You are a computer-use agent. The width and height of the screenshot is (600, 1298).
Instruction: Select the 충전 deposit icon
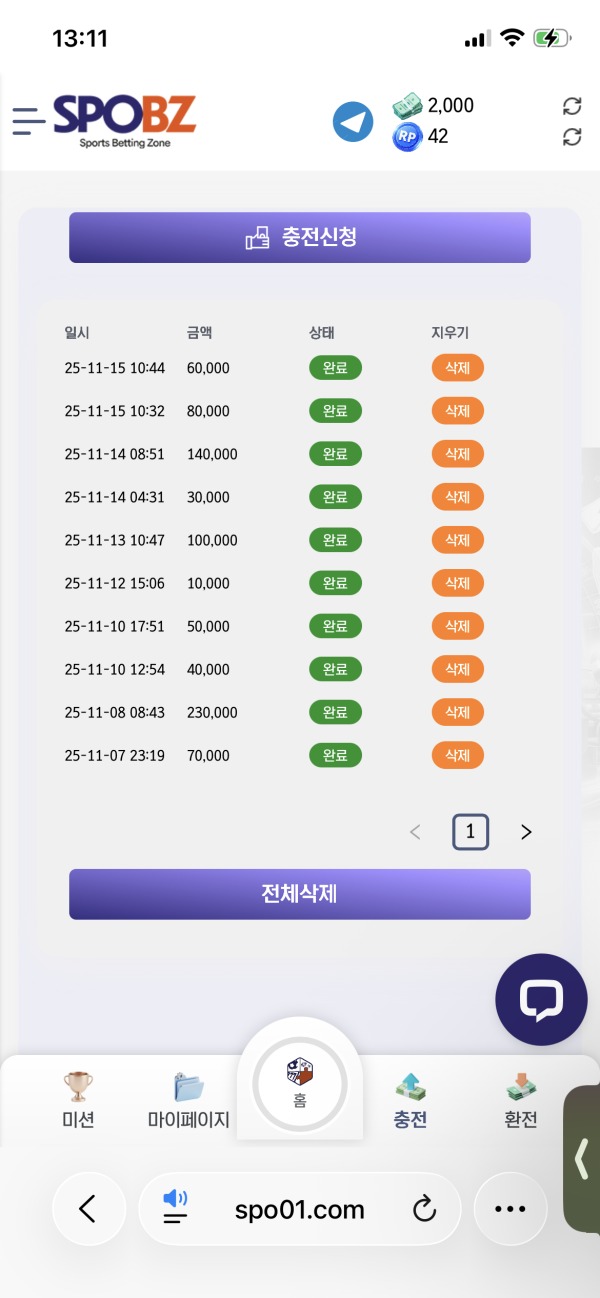point(410,1084)
